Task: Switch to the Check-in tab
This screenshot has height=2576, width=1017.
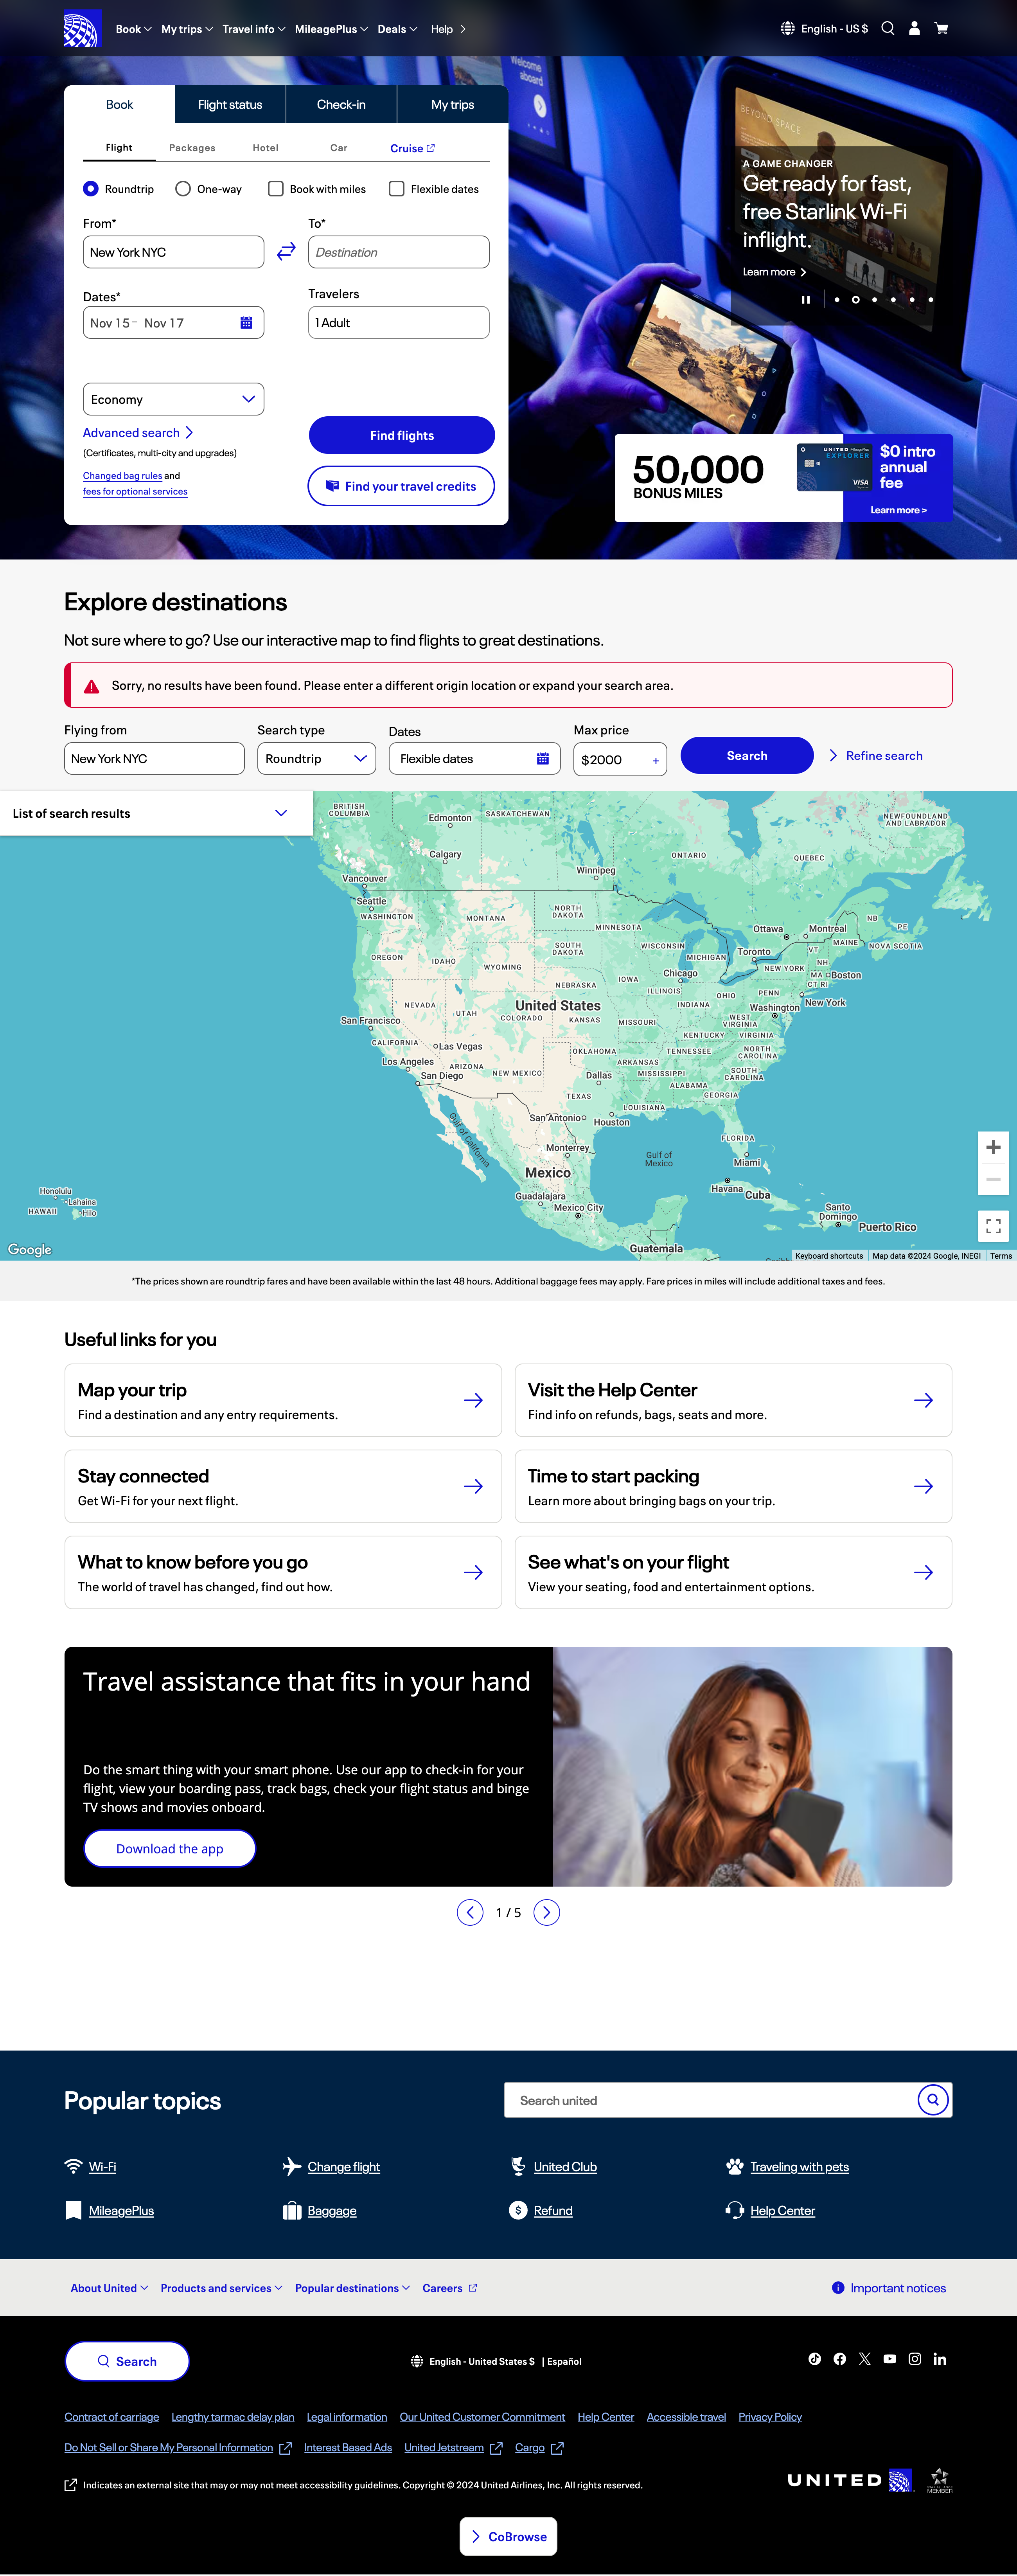Action: [341, 104]
